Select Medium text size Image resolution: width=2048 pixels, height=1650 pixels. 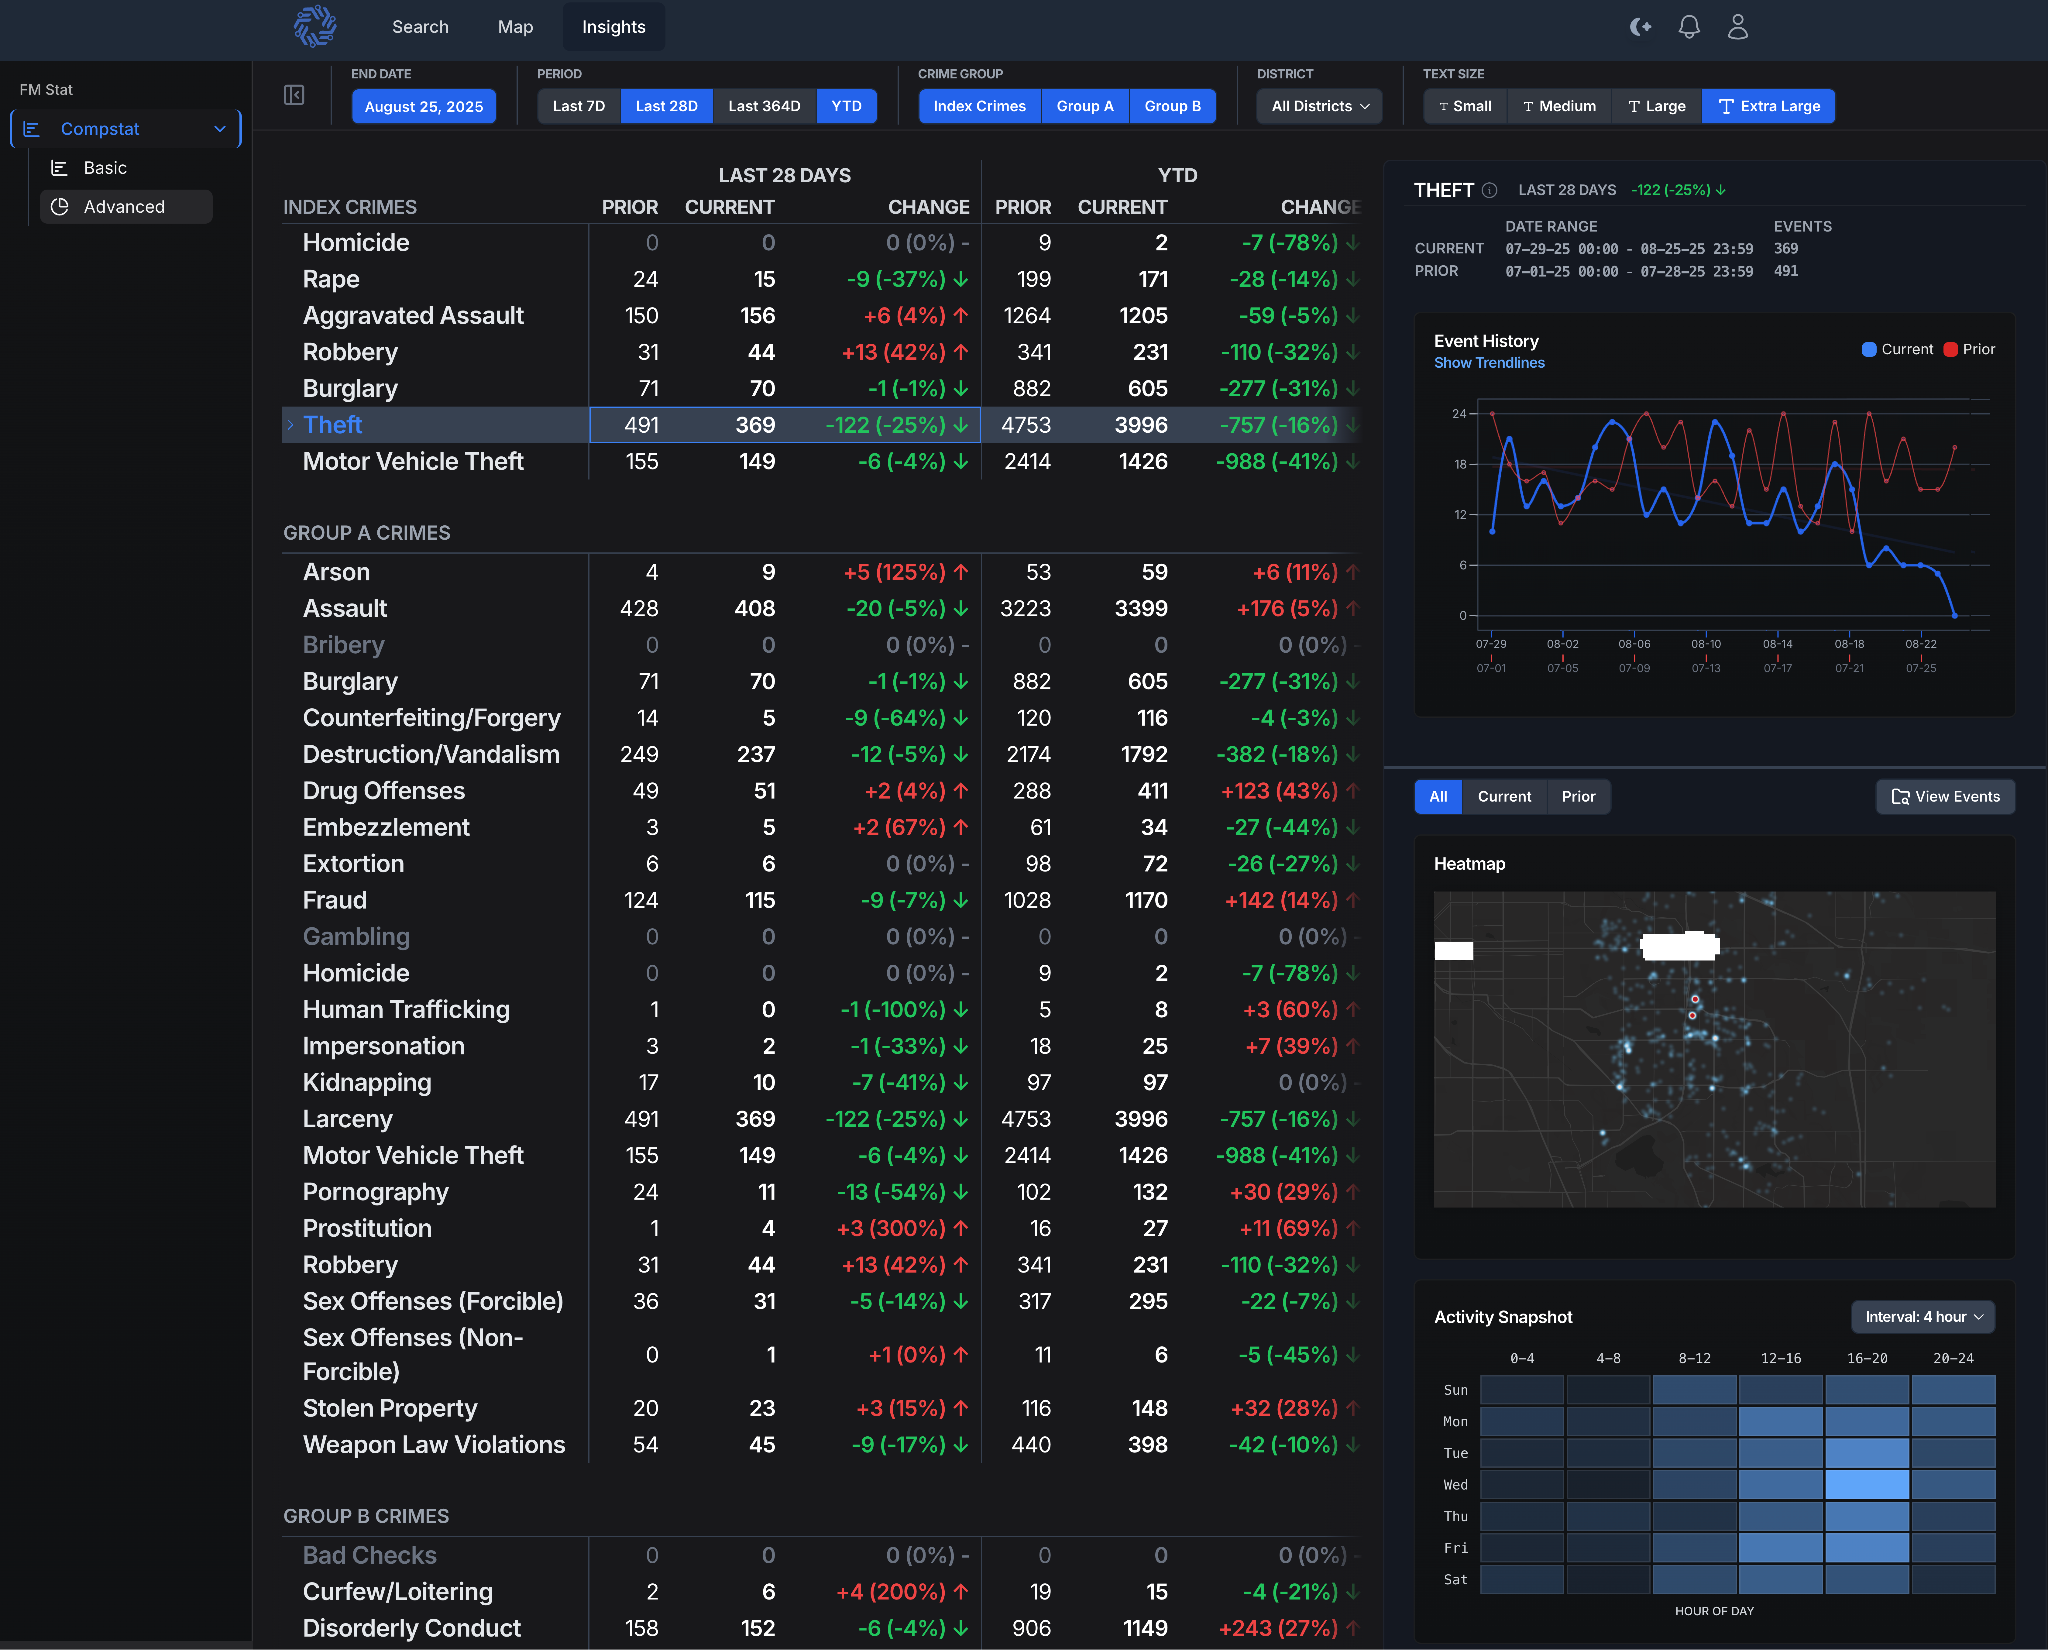pos(1559,106)
